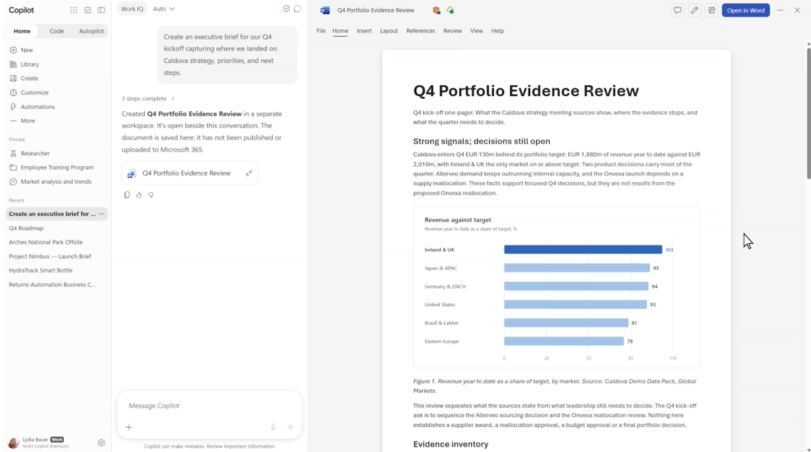
Task: Toggle the Work IQ pill
Action: (132, 9)
